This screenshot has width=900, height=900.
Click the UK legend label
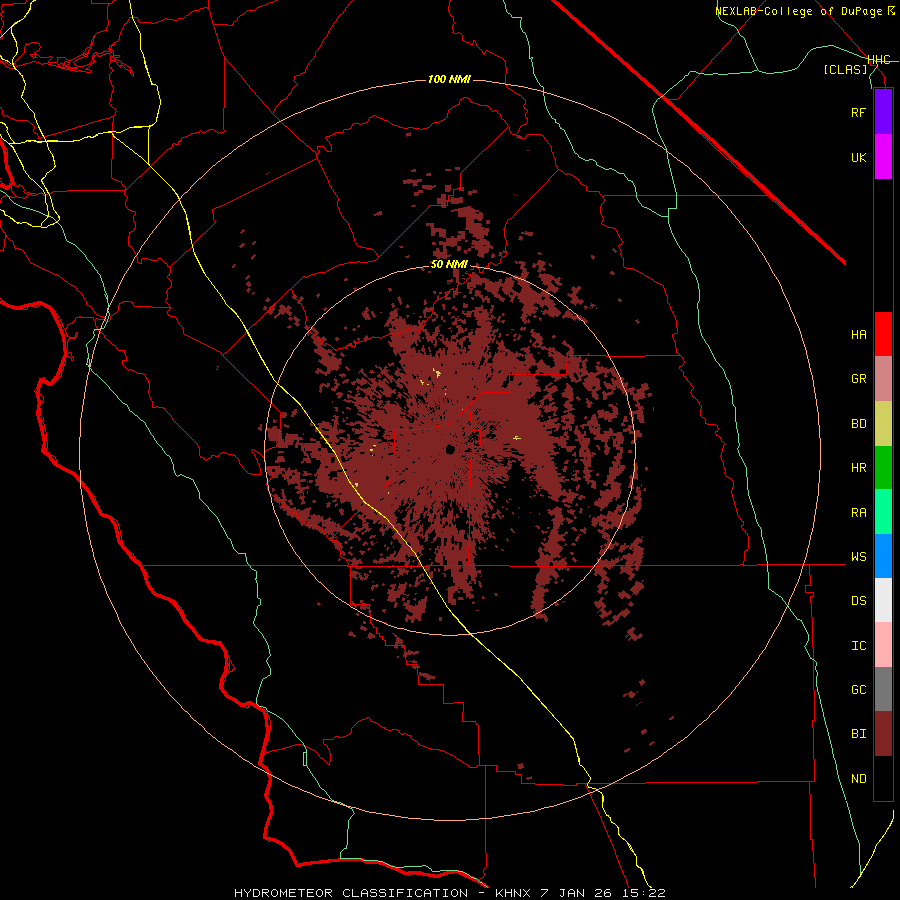pos(858,158)
